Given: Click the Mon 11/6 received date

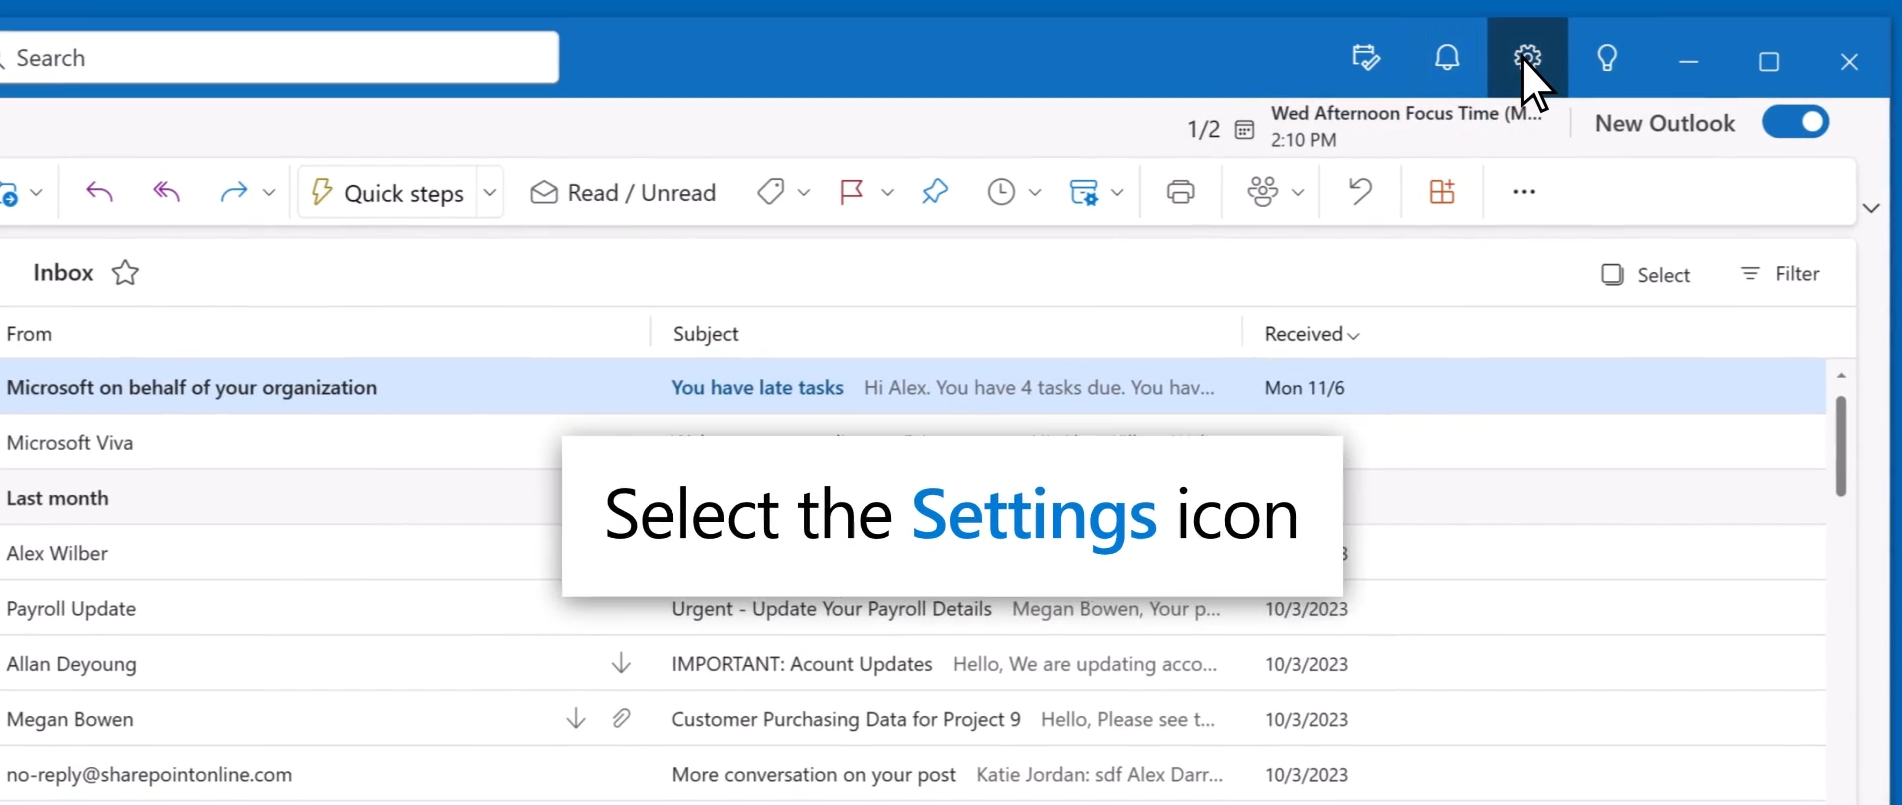Looking at the screenshot, I should (1304, 388).
